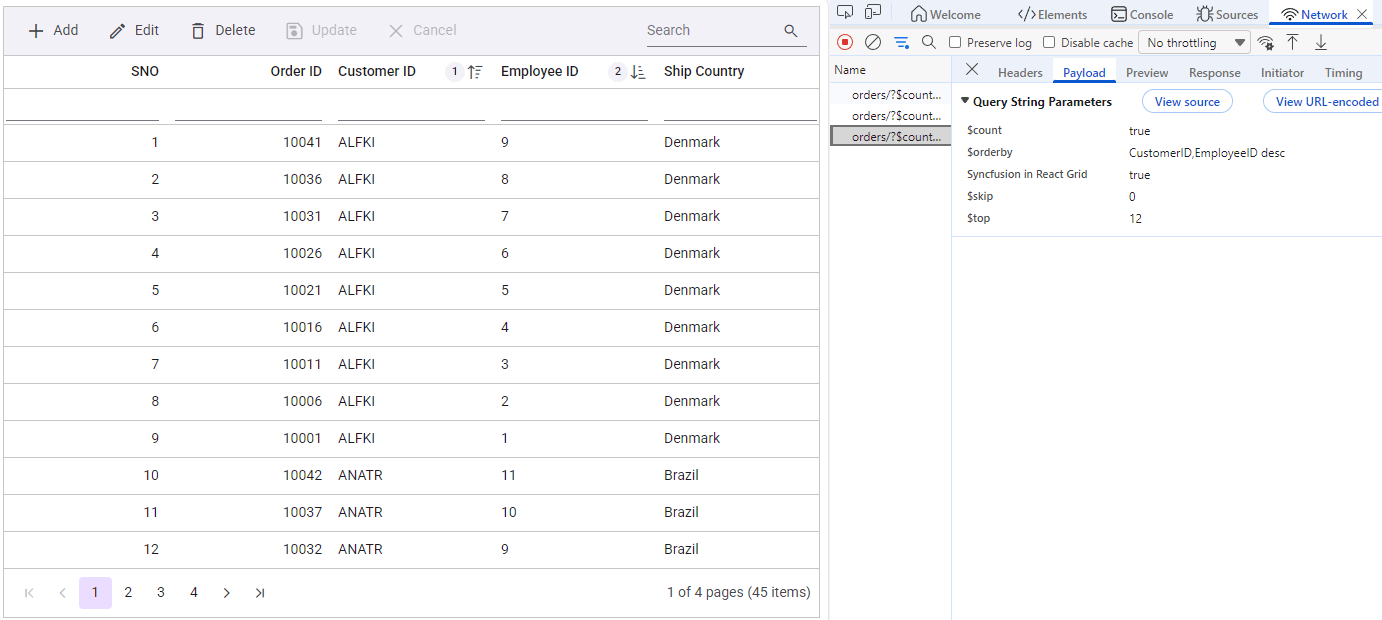Toggle device emulation icon in DevTools

[873, 13]
